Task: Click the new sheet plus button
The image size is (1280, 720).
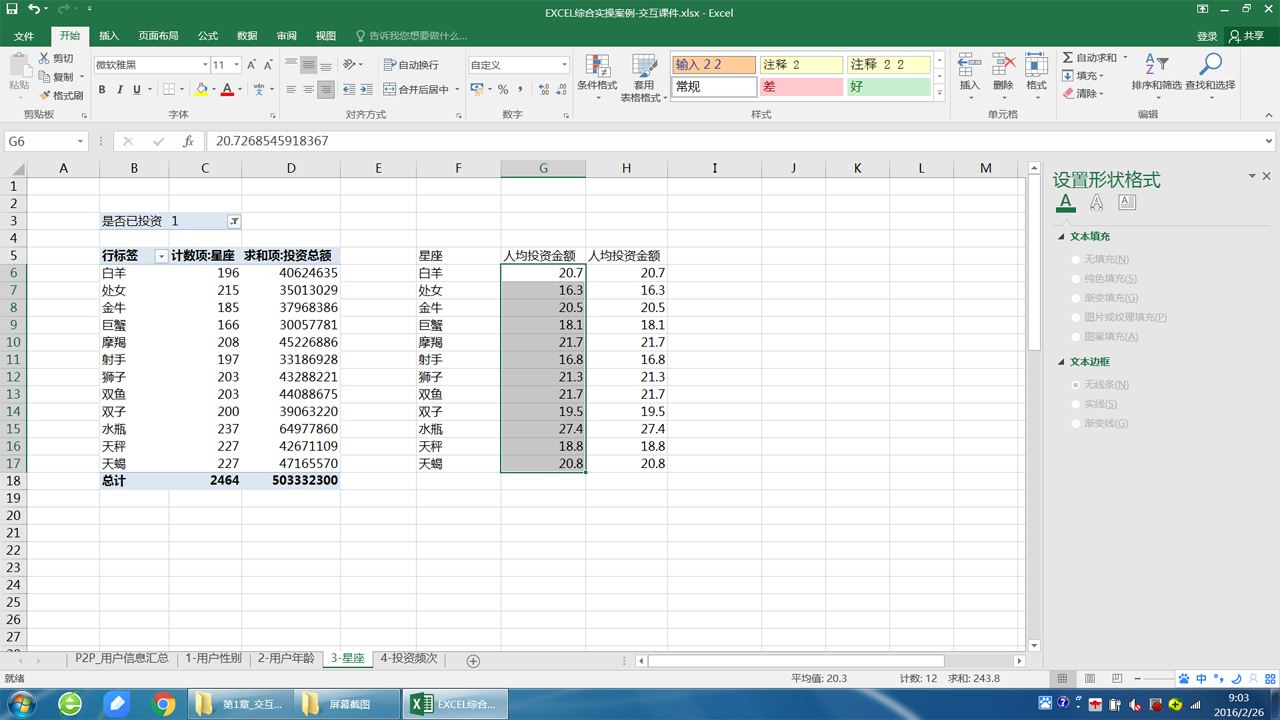Action: (473, 661)
